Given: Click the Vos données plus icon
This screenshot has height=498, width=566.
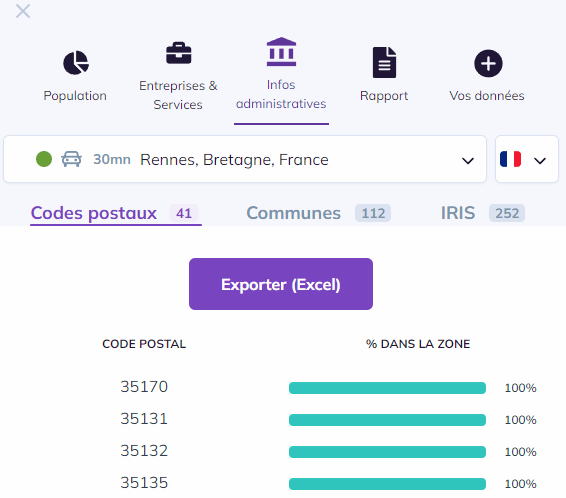Looking at the screenshot, I should (488, 64).
